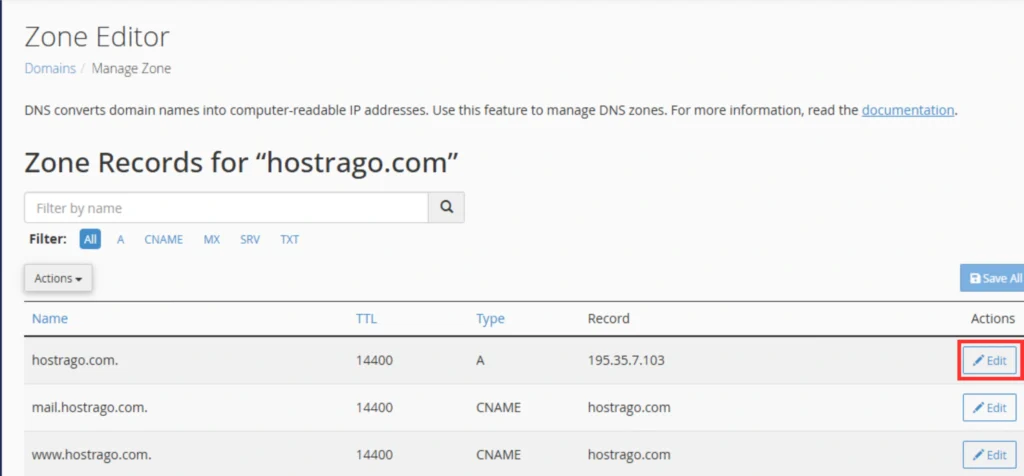
Task: Edit the hostrago.com. A record
Action: 989,360
